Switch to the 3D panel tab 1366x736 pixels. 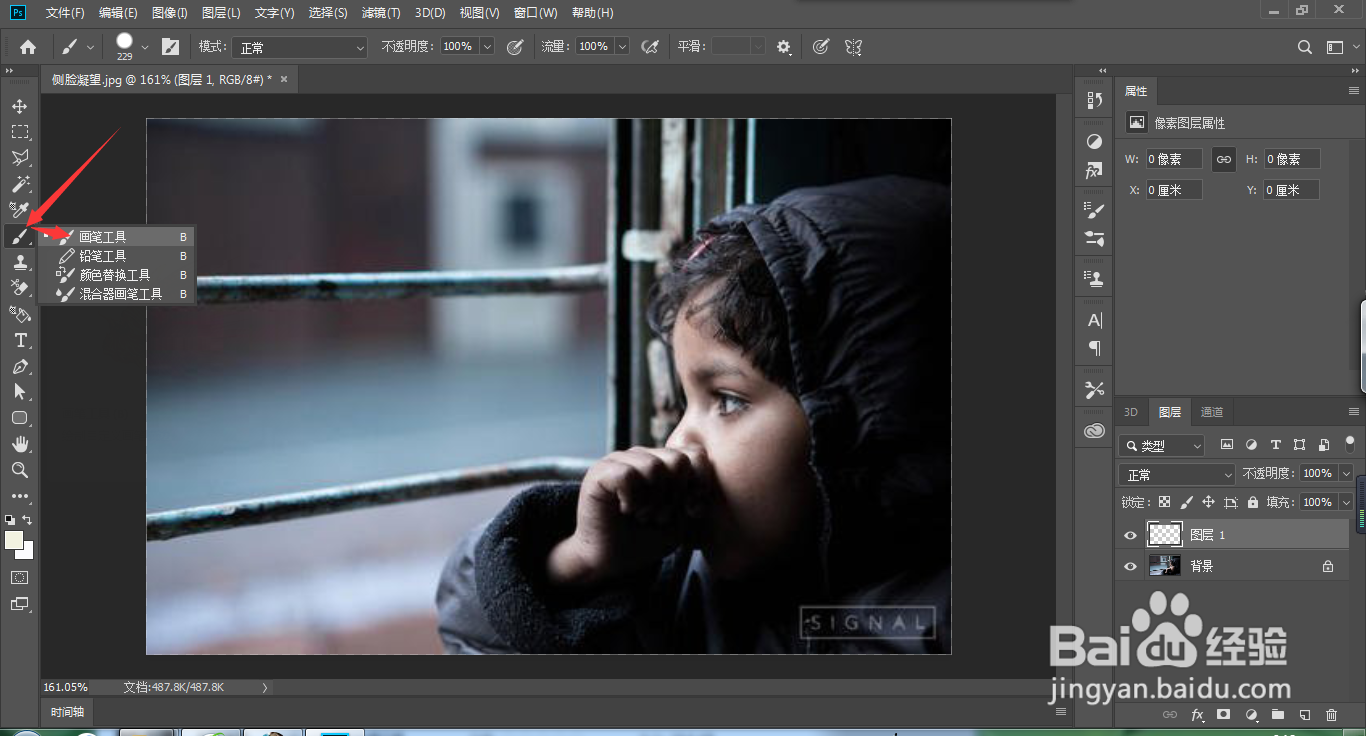click(x=1131, y=412)
